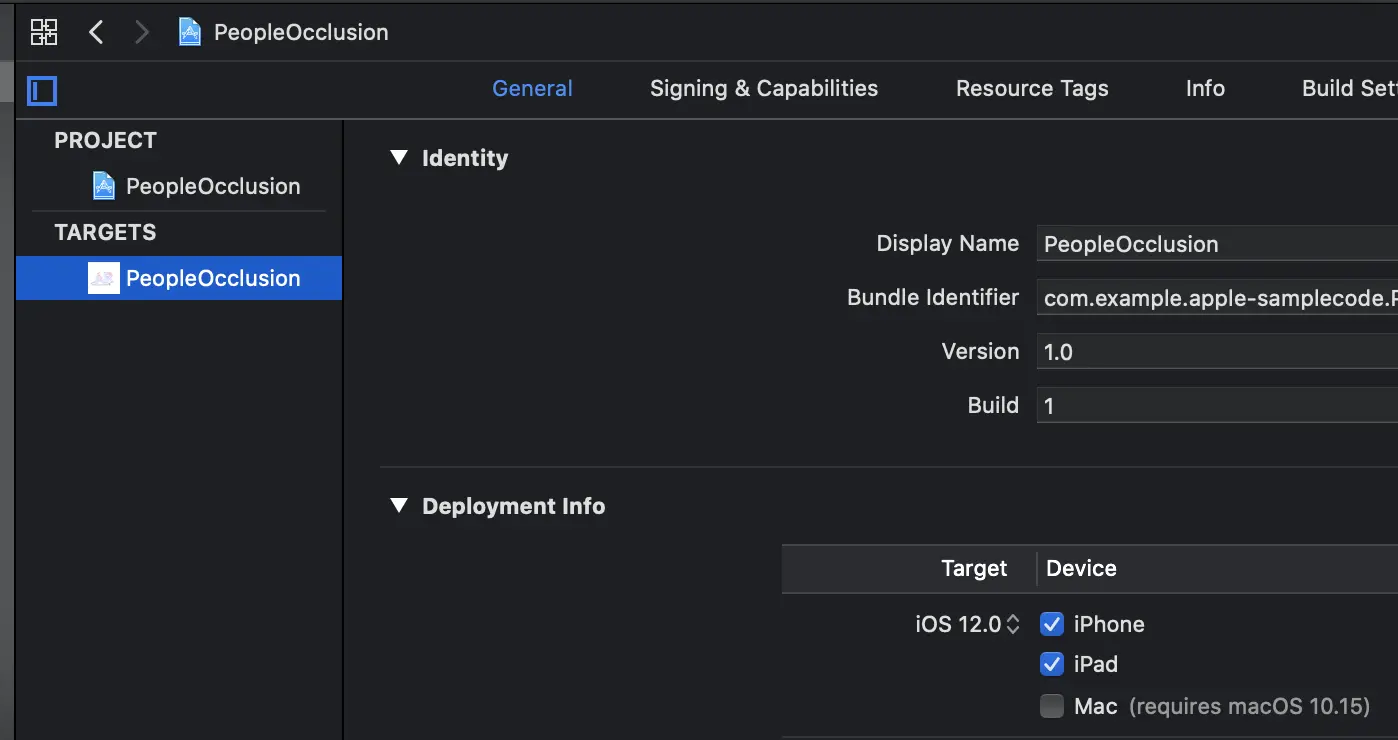Open the Resource Tags tab
Viewport: 1398px width, 740px height.
pyautogui.click(x=1032, y=89)
